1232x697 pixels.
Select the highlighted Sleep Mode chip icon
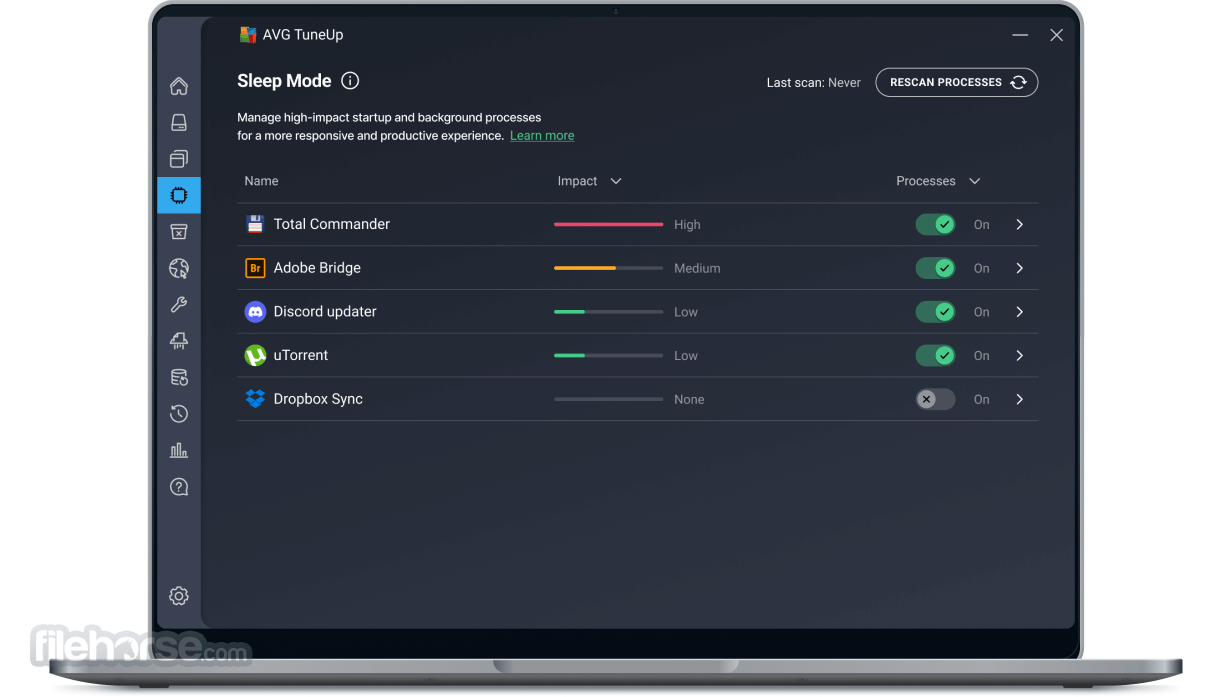click(179, 195)
